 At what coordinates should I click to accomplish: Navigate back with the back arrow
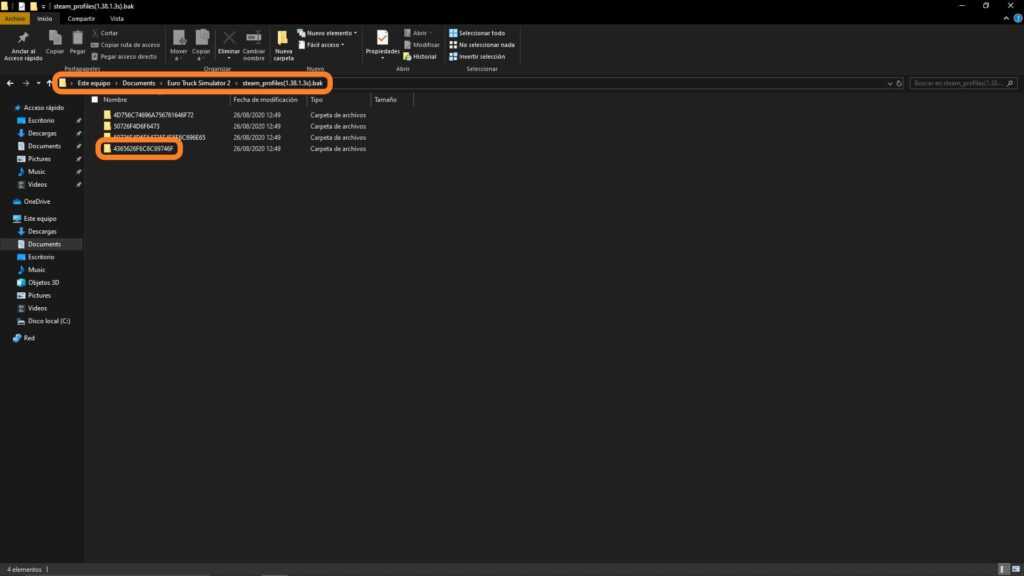tap(10, 83)
